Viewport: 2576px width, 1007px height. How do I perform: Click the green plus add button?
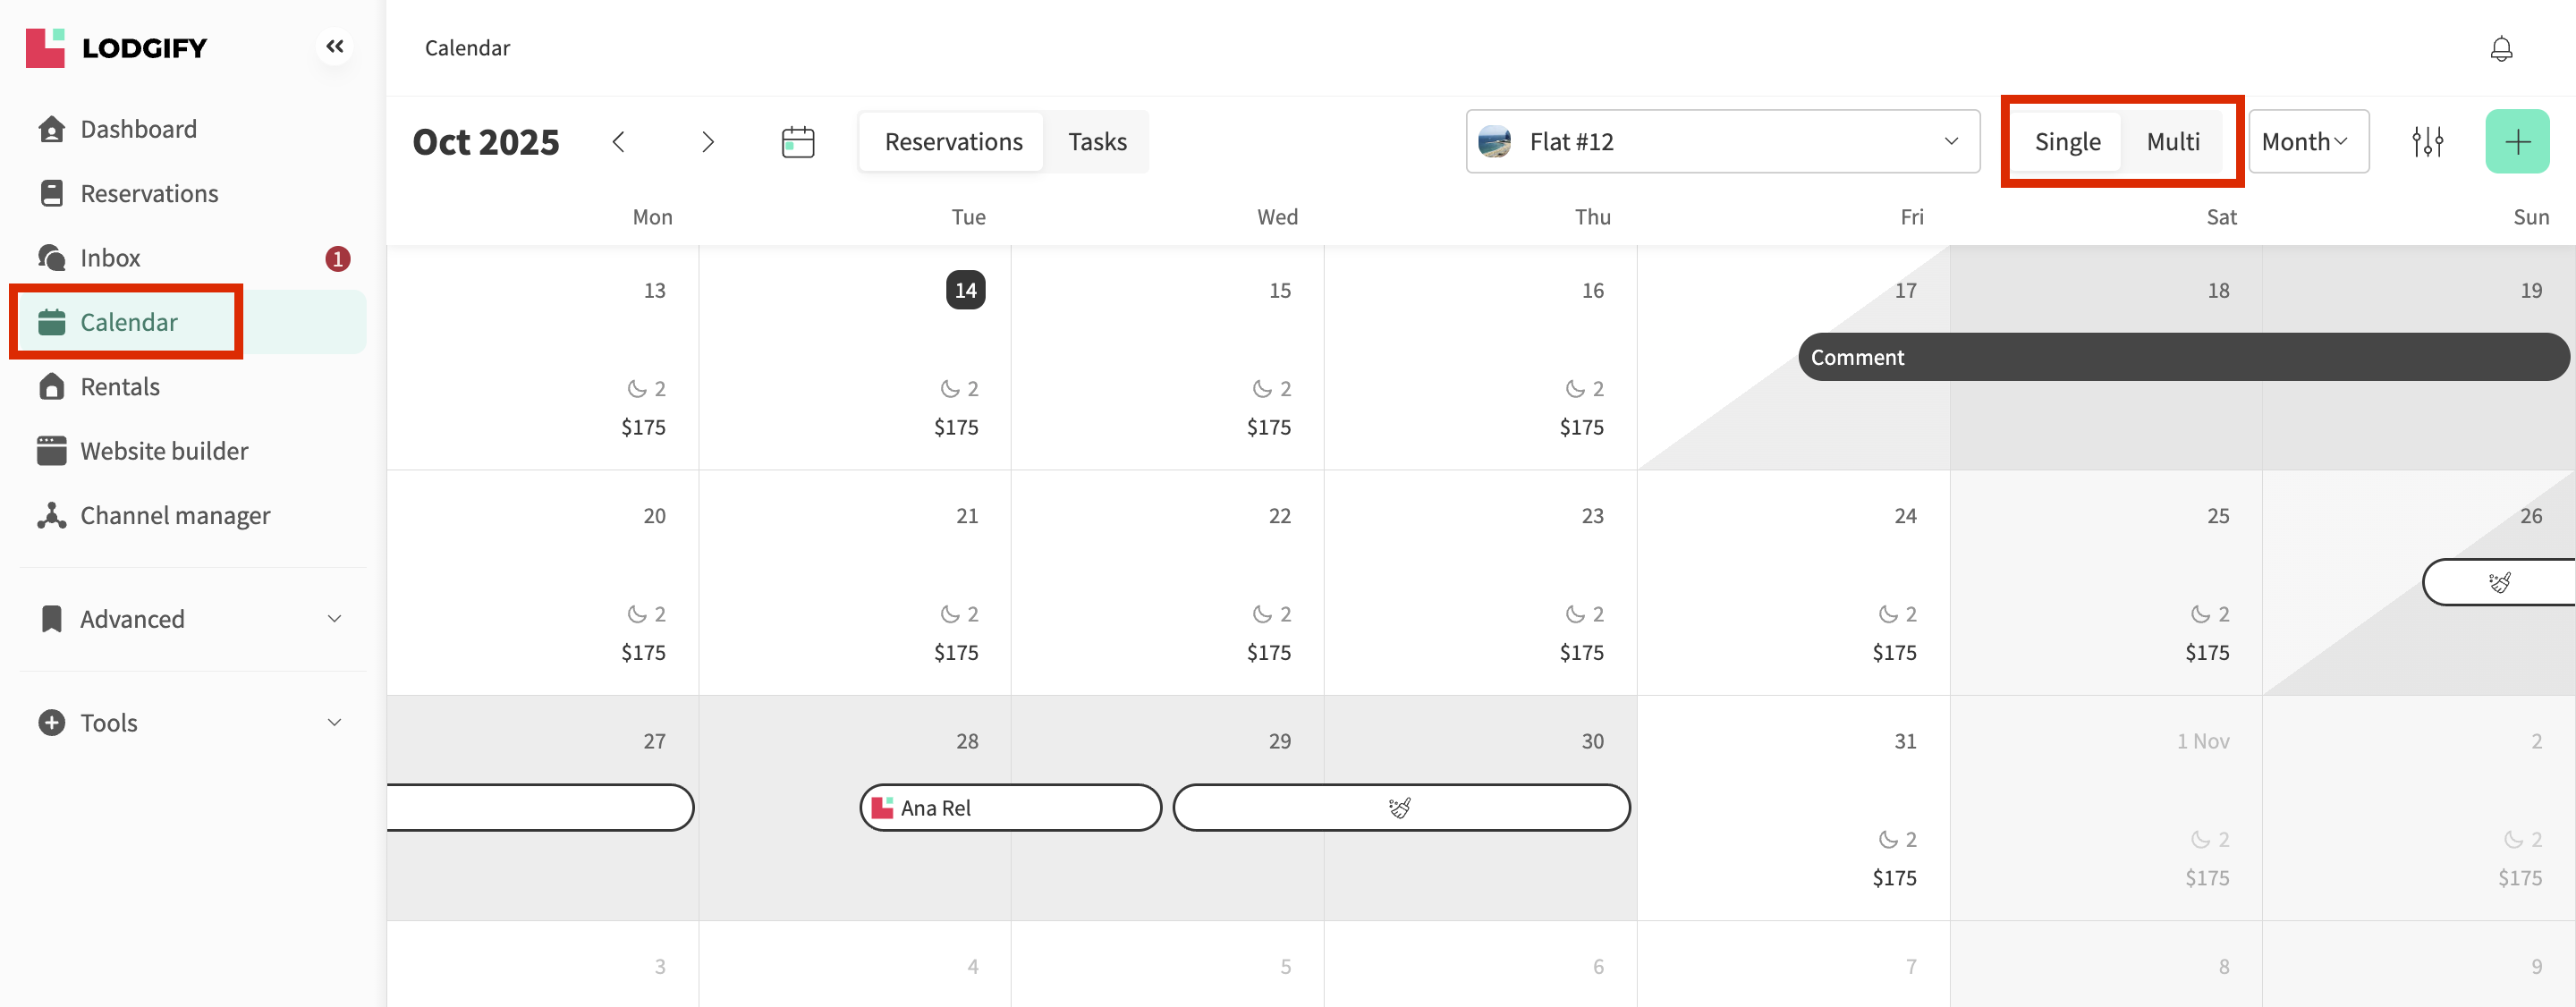click(x=2516, y=141)
